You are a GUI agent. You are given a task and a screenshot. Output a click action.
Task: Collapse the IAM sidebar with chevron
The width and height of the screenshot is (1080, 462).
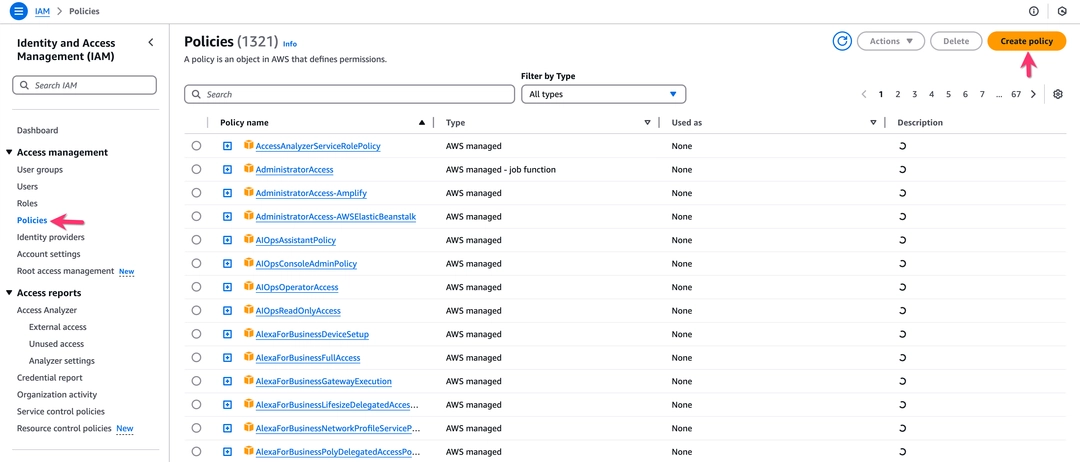tap(151, 43)
